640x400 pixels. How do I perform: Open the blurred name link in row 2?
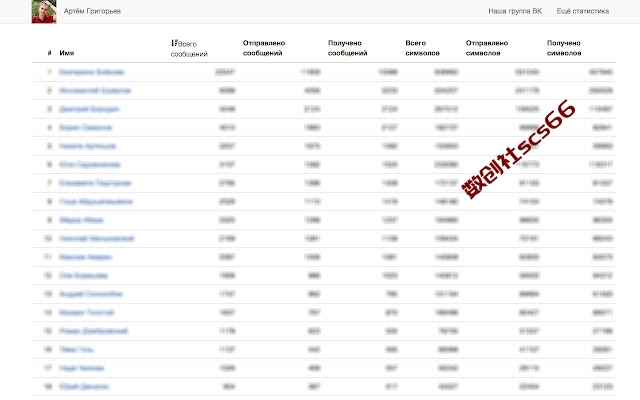point(95,91)
